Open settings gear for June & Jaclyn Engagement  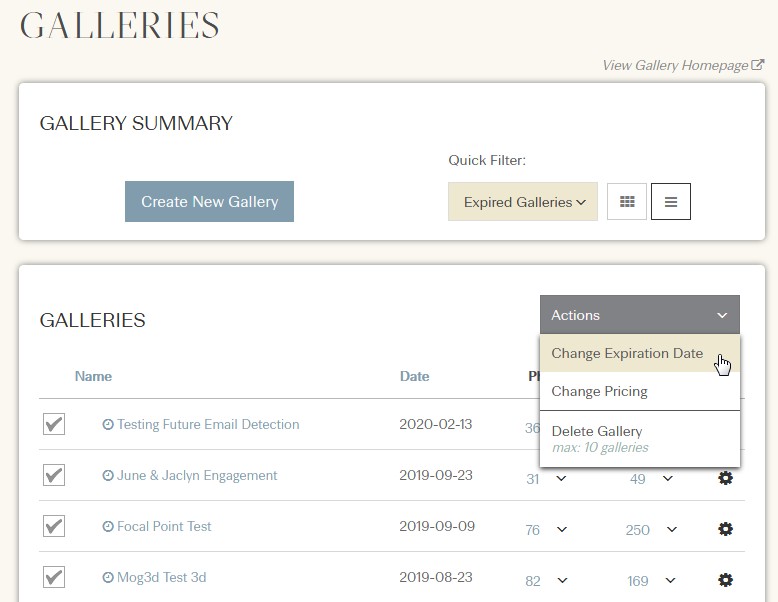pyautogui.click(x=725, y=478)
